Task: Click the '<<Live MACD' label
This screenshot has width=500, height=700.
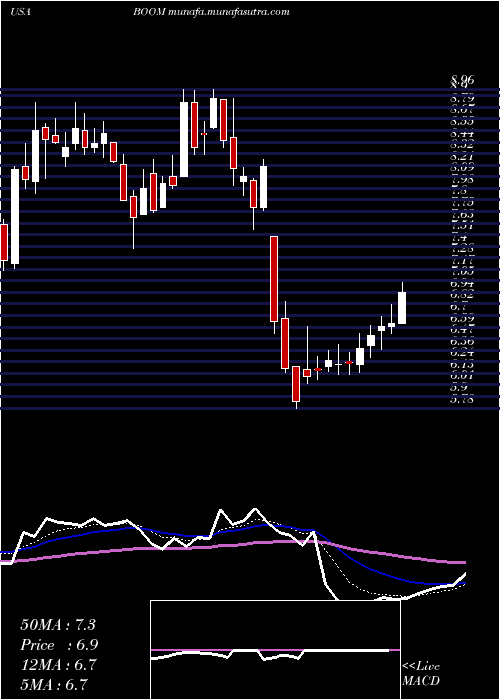Action: click(421, 674)
